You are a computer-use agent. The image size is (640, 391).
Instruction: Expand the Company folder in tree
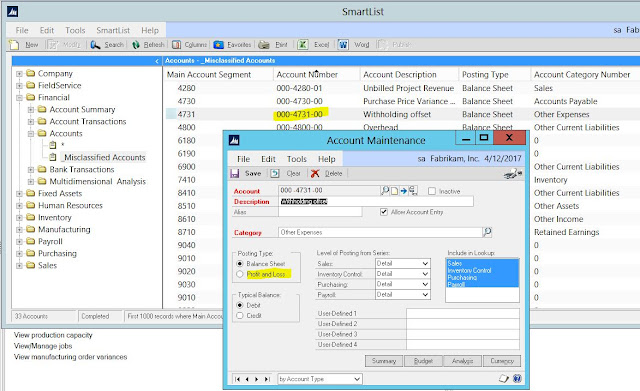tap(19, 74)
